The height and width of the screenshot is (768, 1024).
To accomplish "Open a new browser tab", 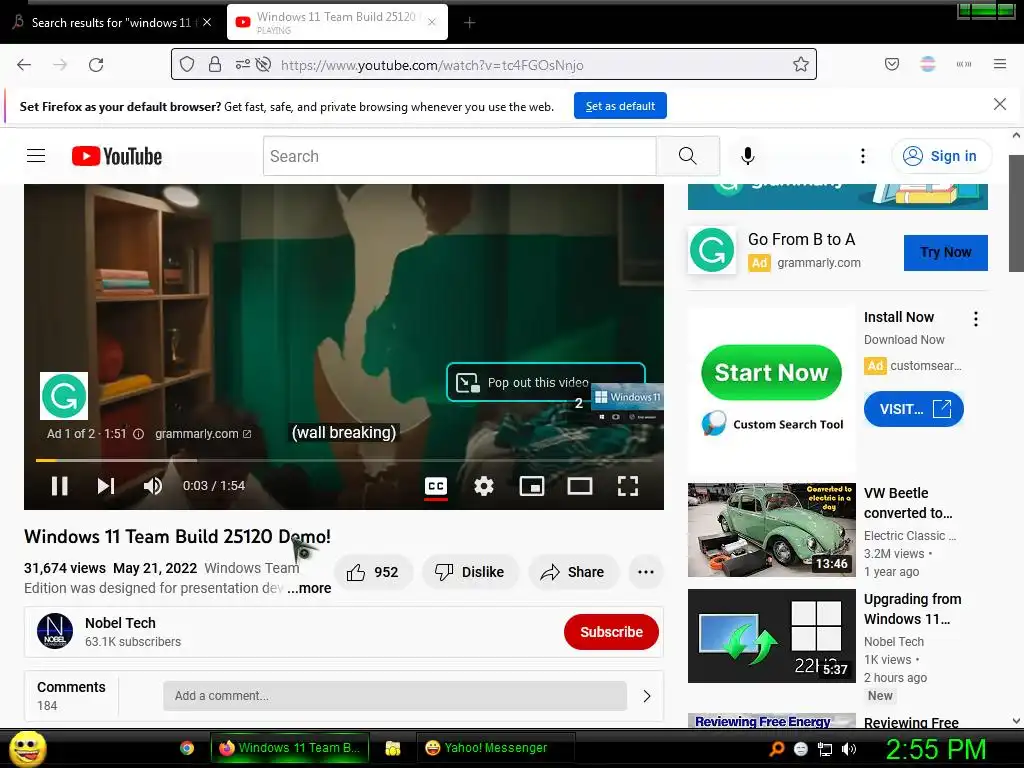I will (x=469, y=23).
